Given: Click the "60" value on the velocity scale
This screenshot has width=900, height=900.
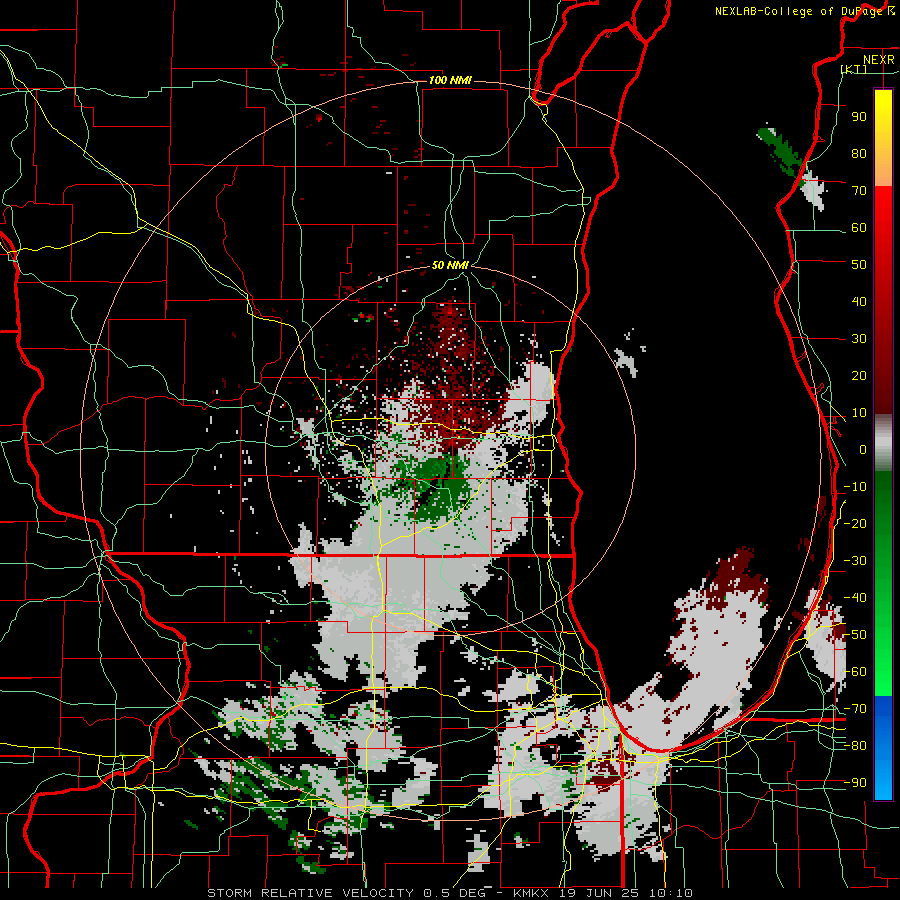Looking at the screenshot, I should tap(859, 227).
